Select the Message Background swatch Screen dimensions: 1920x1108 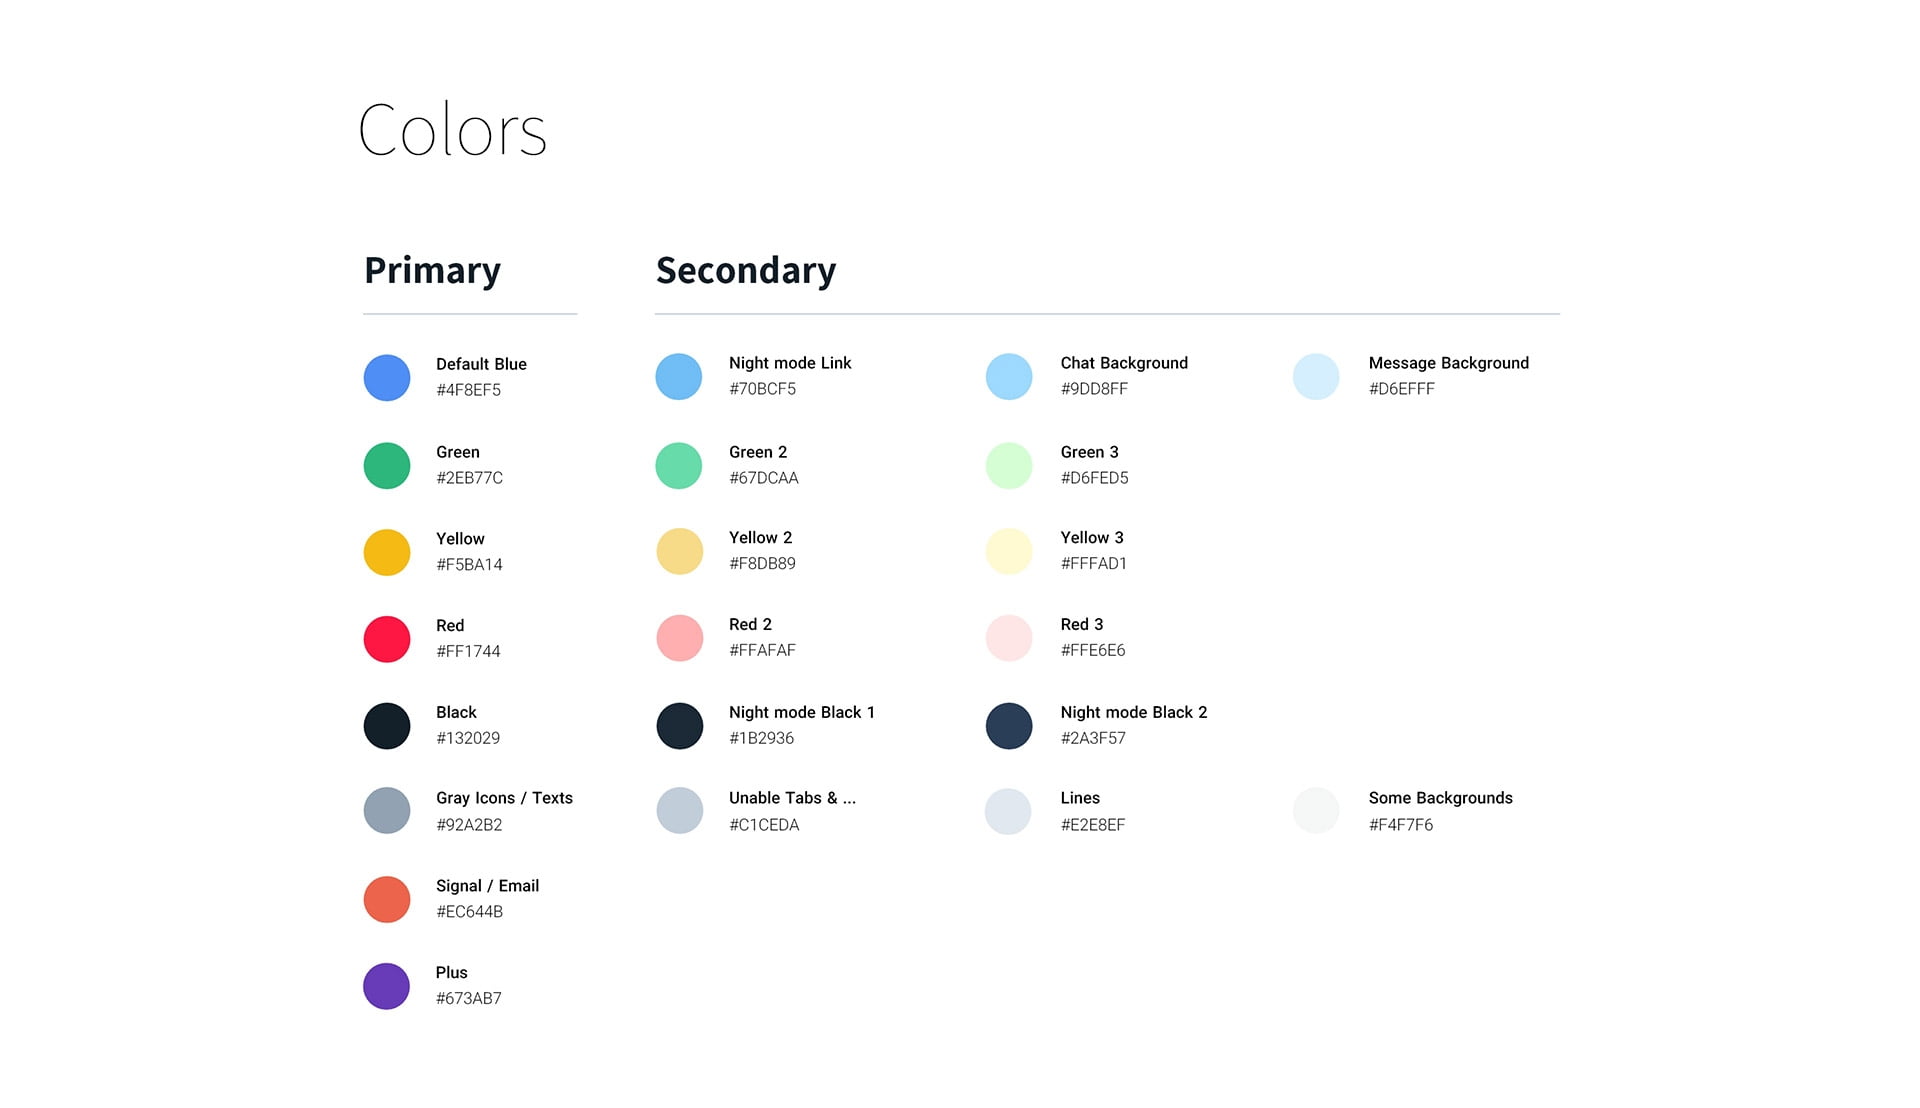pyautogui.click(x=1316, y=377)
